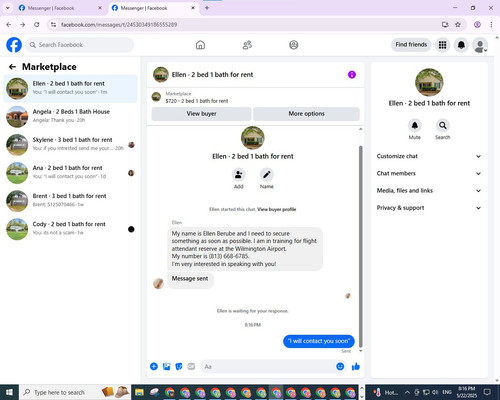Open the emoji picker in message box
500x400 pixels.
pos(340,367)
